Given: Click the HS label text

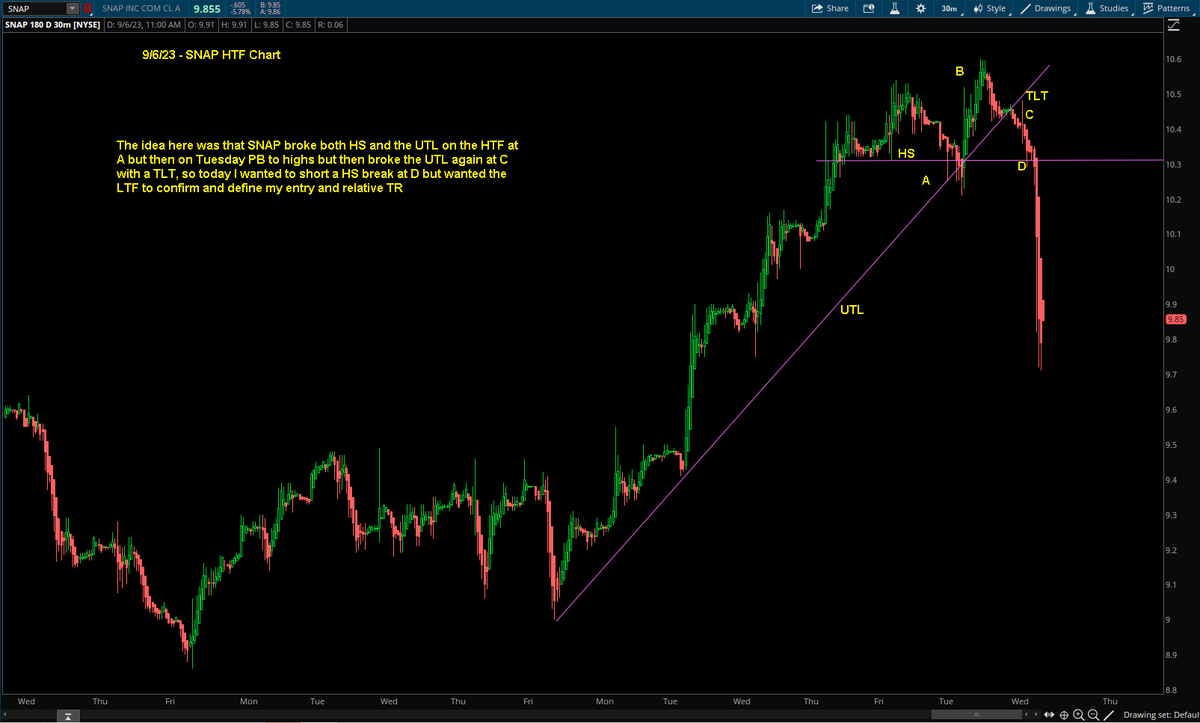Looking at the screenshot, I should pos(905,153).
